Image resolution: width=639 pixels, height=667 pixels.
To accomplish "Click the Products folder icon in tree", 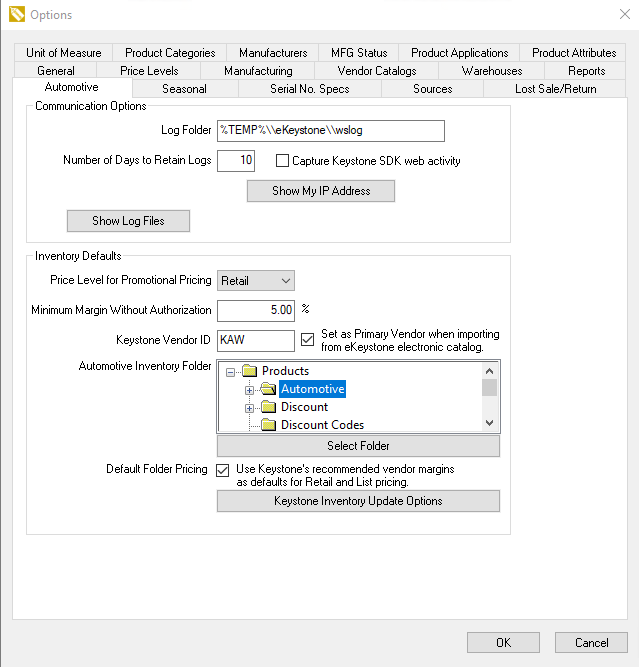I will [x=250, y=371].
